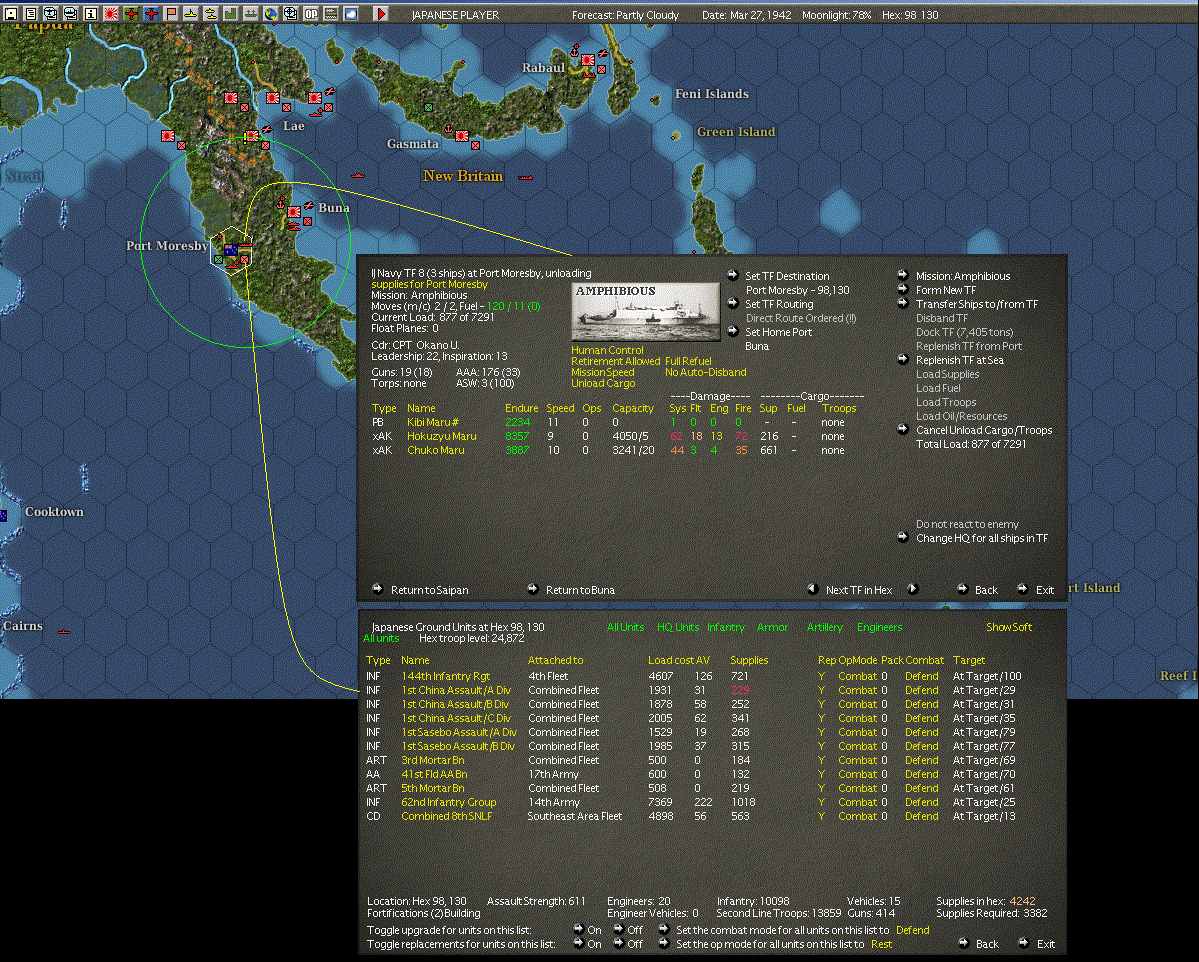Filter ground units by Armor
Image resolution: width=1199 pixels, height=962 pixels.
pos(772,627)
